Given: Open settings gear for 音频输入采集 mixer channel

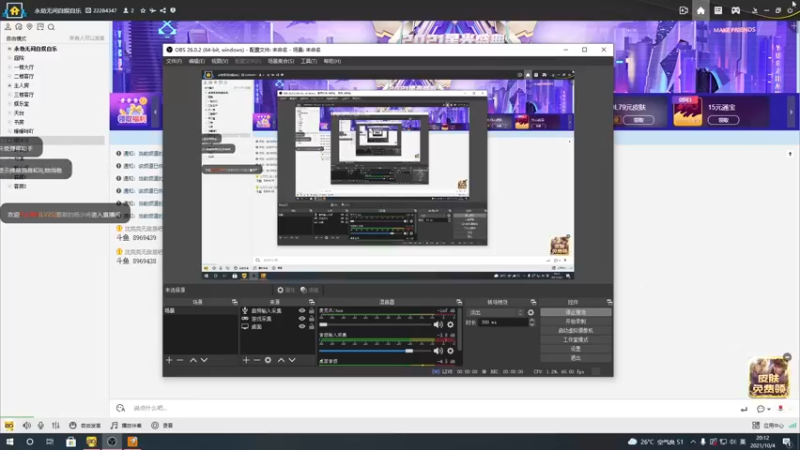Looking at the screenshot, I should tap(451, 351).
